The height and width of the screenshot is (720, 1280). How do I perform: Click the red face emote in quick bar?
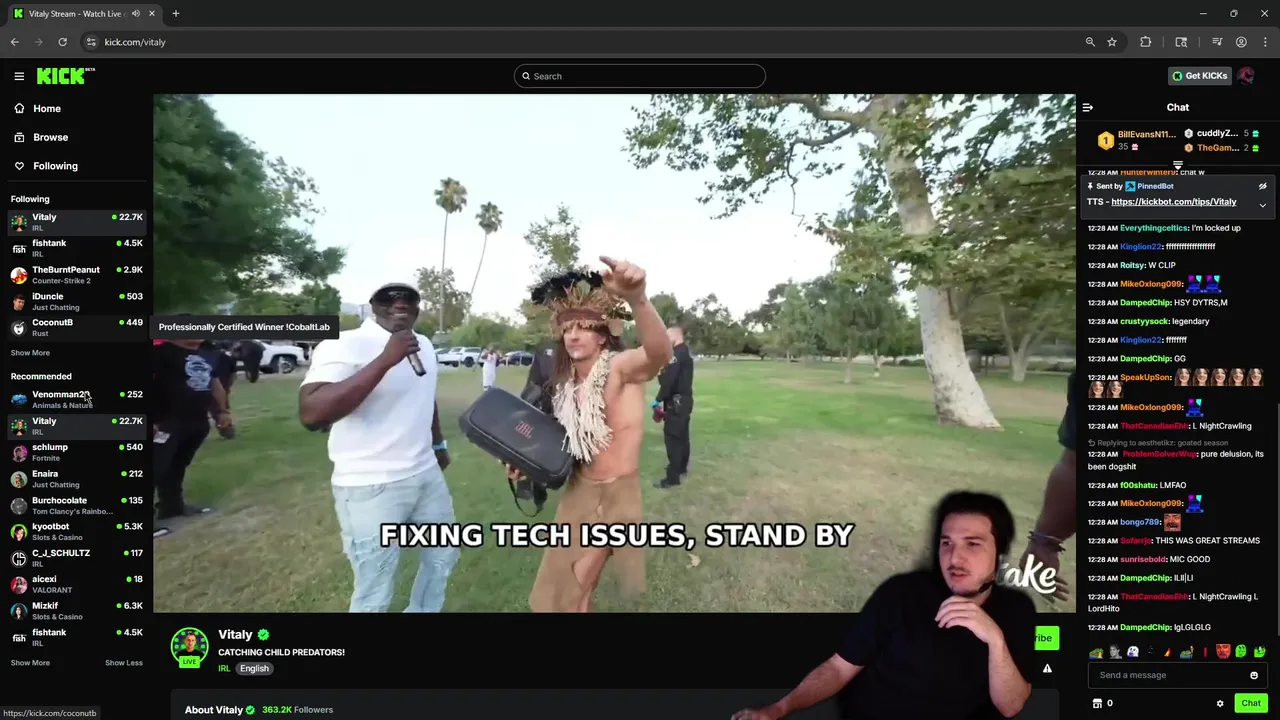click(1223, 652)
